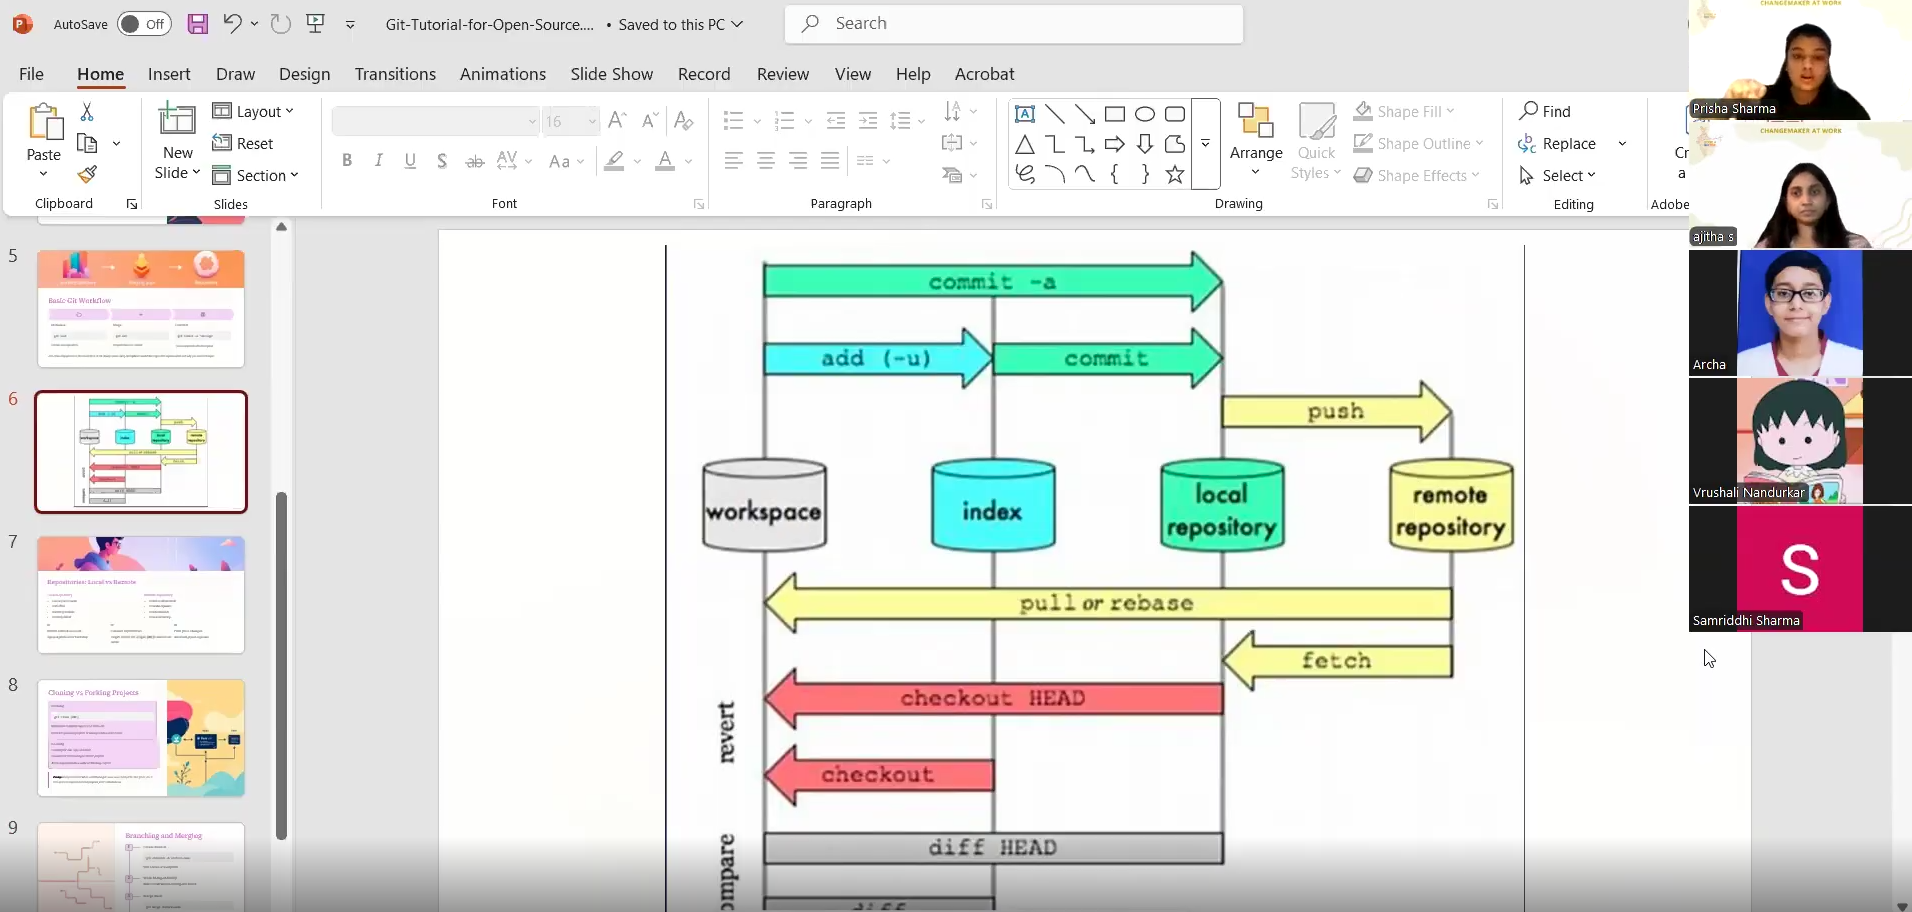Open the Layout dropdown
The width and height of the screenshot is (1912, 912).
(254, 112)
